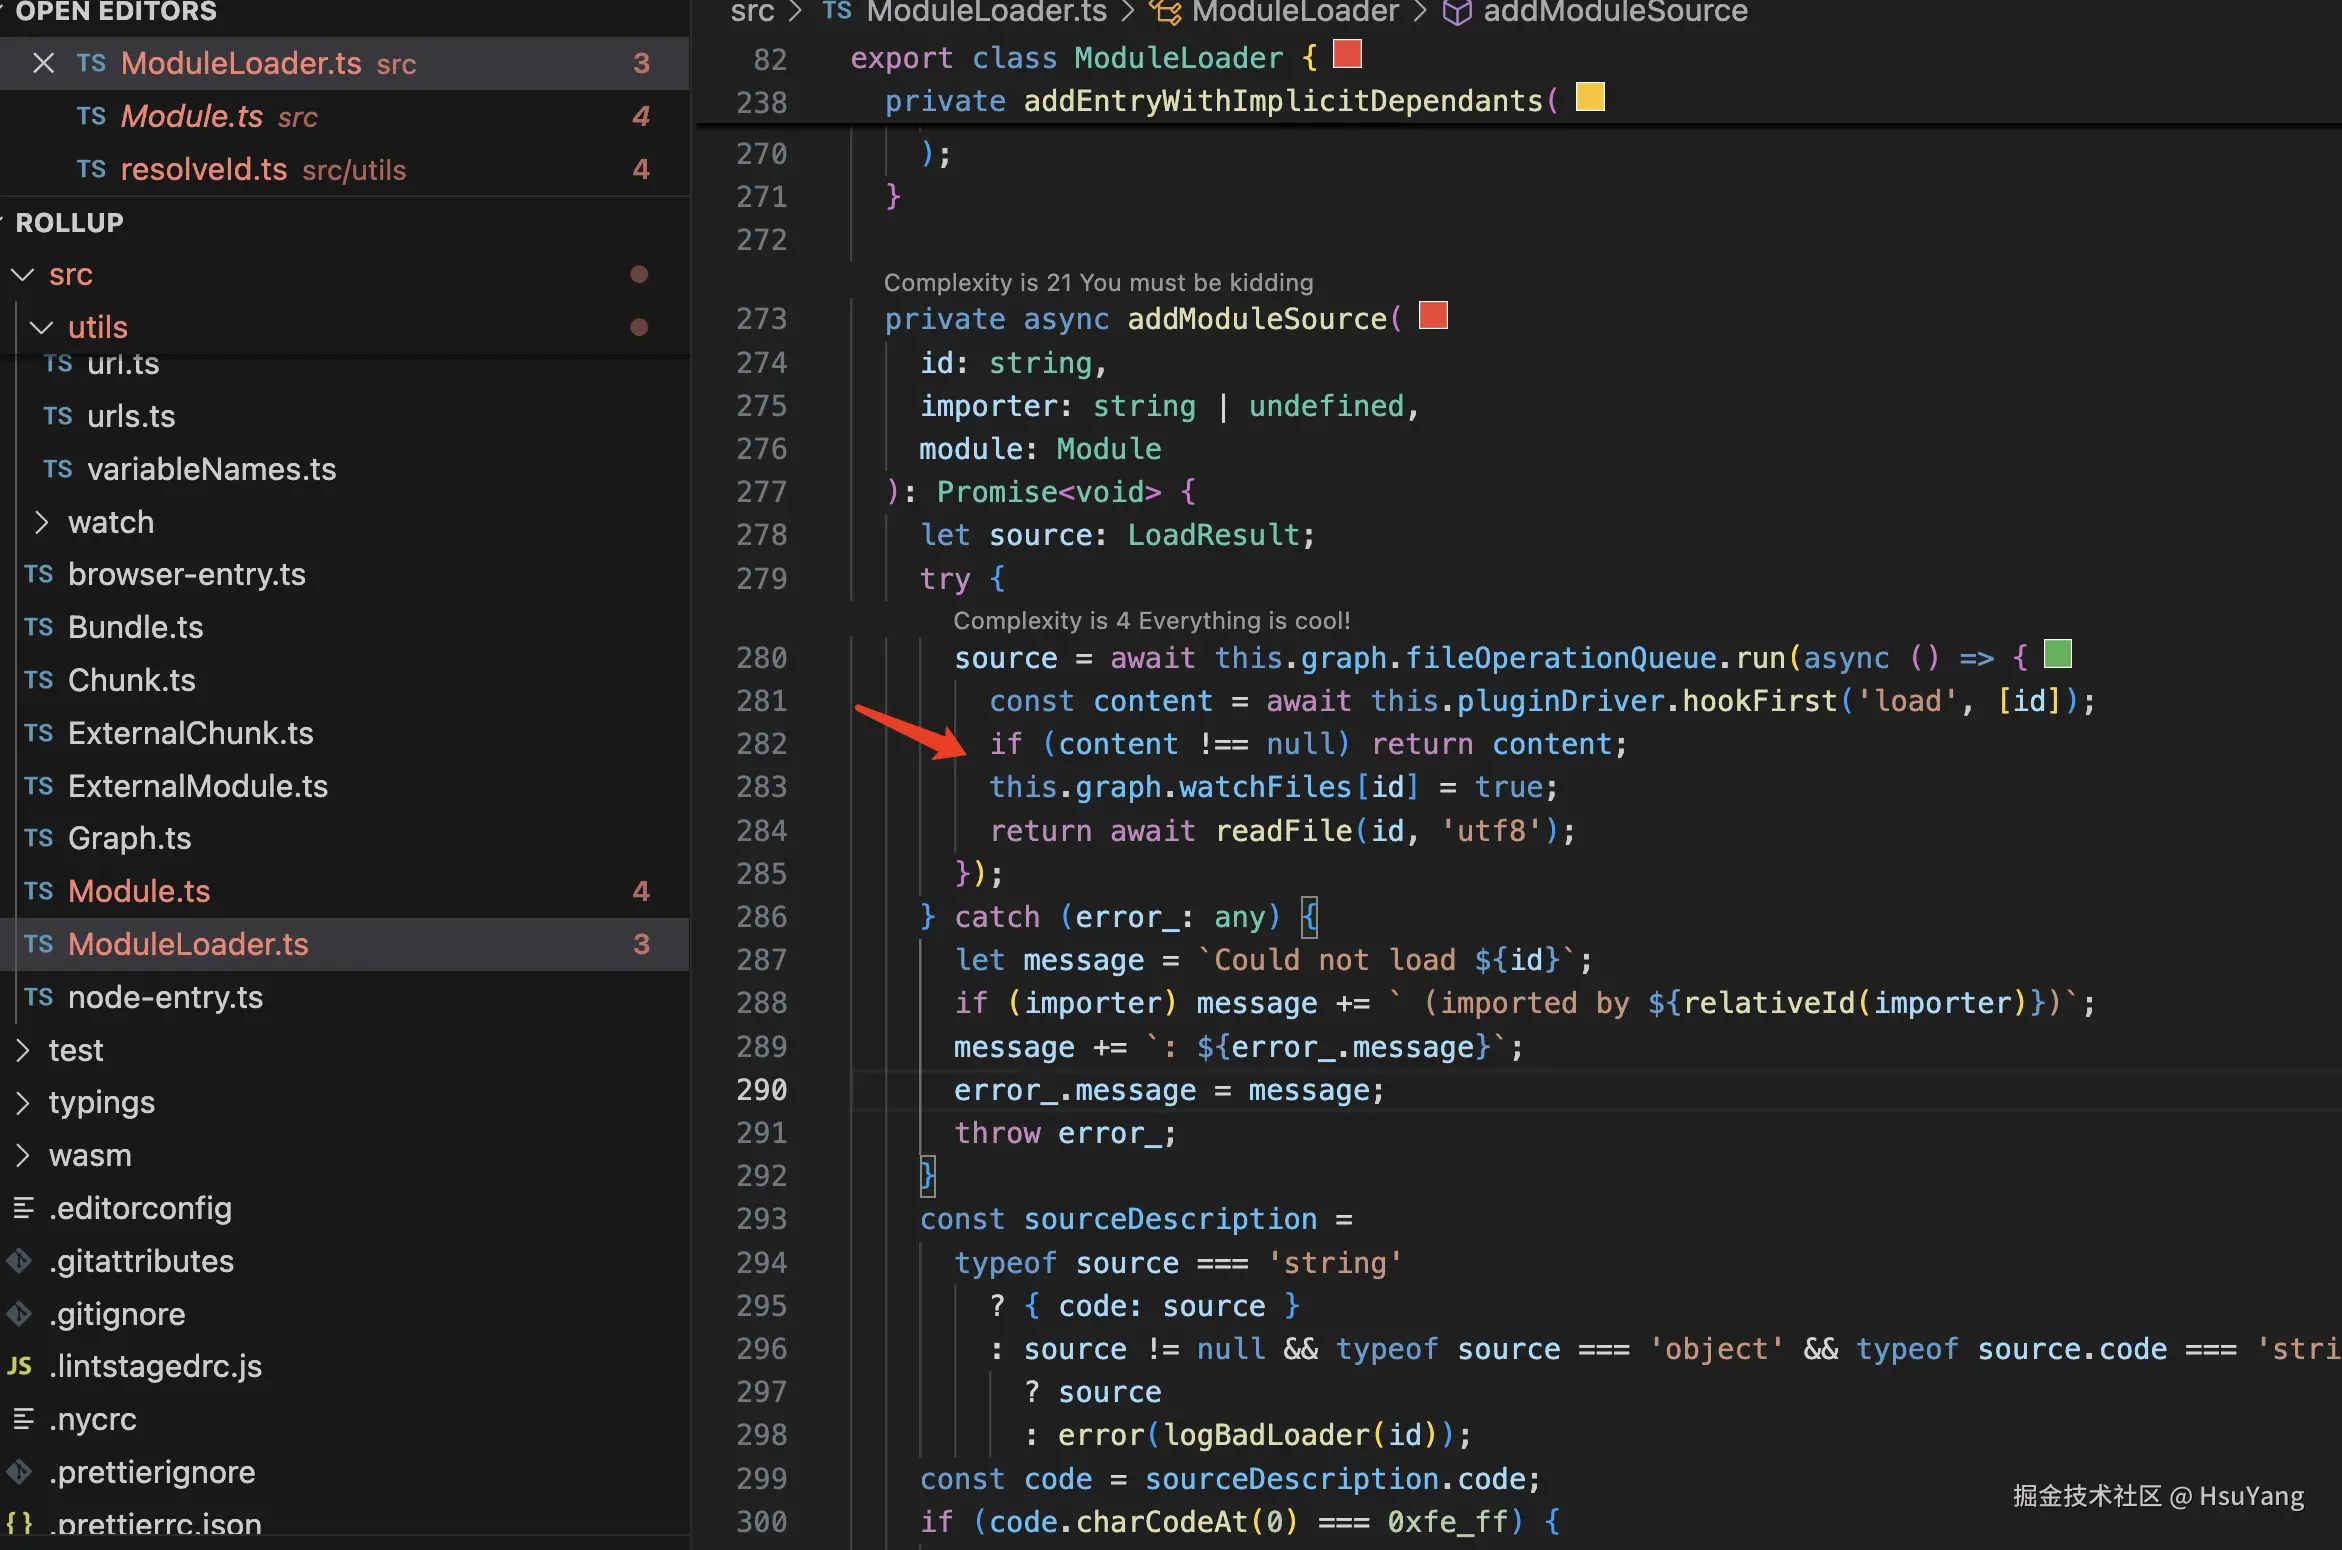2342x1550 pixels.
Task: Close the ModuleLoader.ts open editor
Action: click(43, 63)
